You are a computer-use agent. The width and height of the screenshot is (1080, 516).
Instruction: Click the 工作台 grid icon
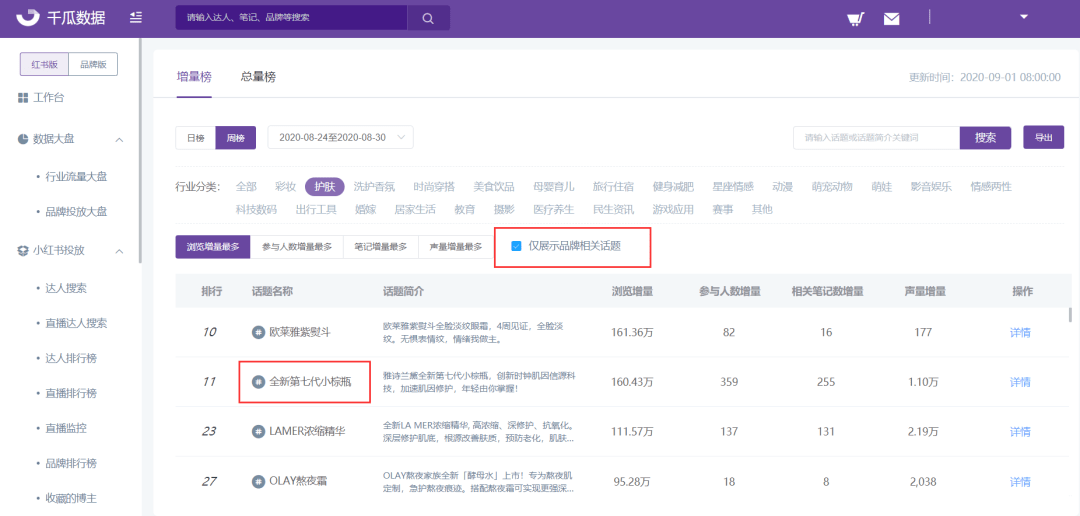coord(23,98)
